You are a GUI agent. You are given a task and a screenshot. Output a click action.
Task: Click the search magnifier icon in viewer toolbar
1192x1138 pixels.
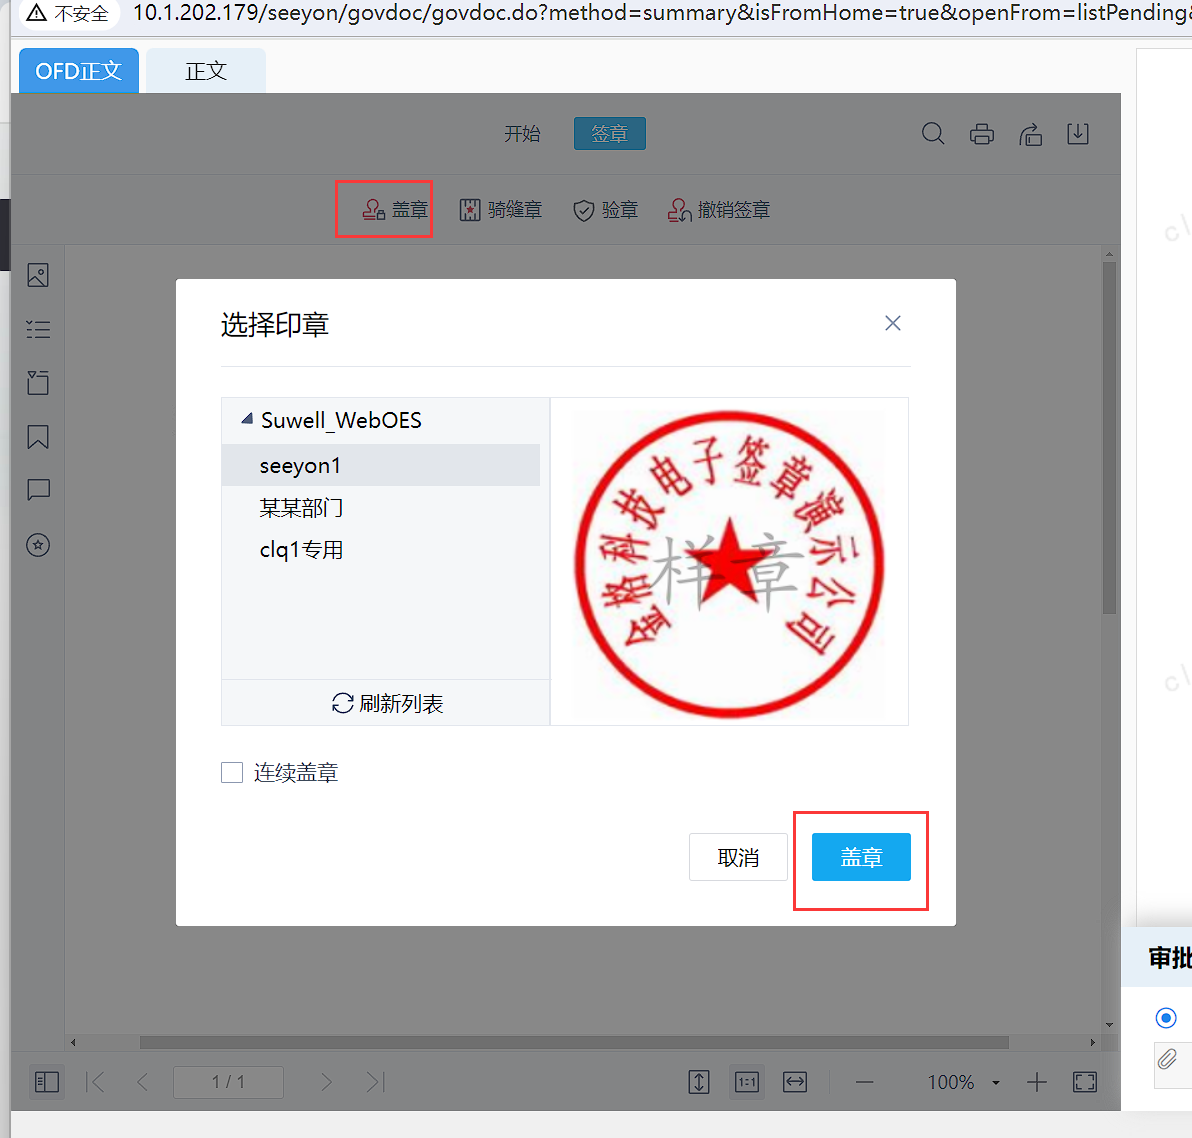[x=933, y=134]
